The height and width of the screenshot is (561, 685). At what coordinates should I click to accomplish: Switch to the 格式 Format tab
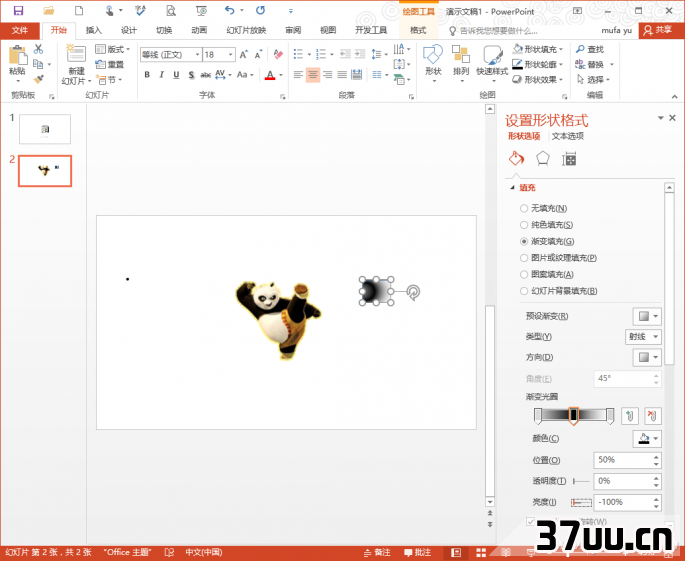418,30
